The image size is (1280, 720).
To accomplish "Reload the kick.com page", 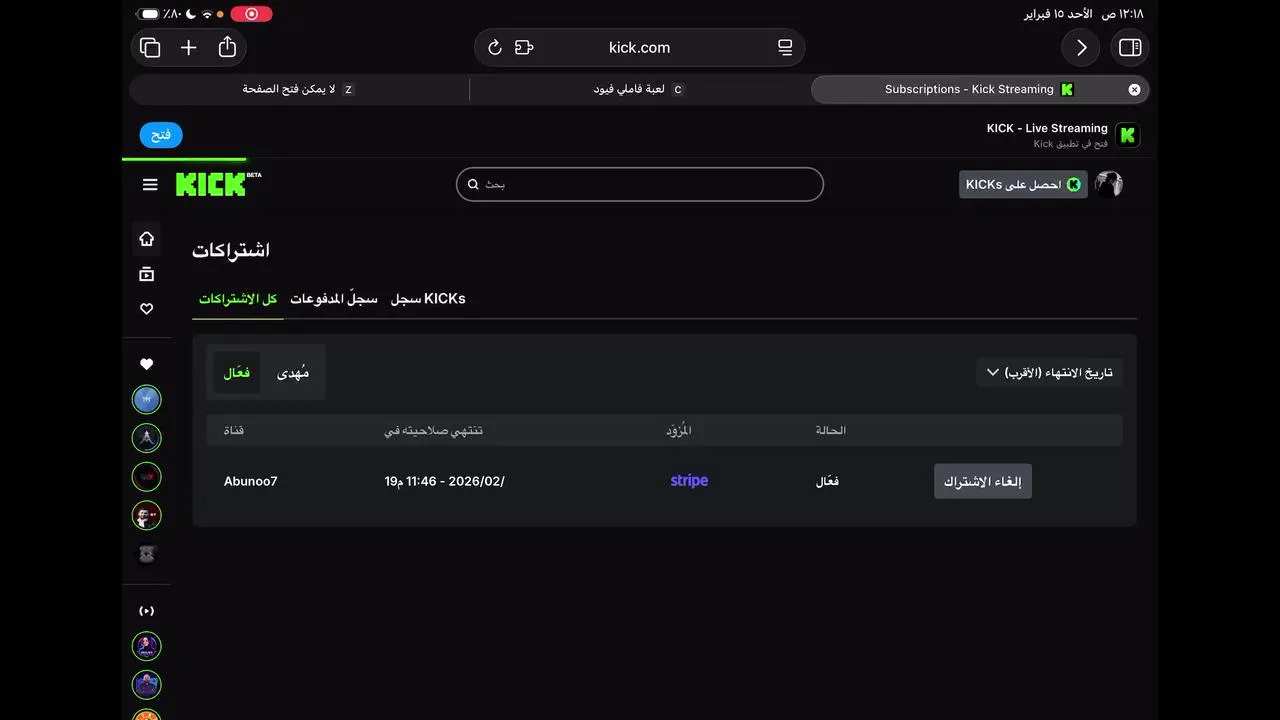I will point(494,48).
